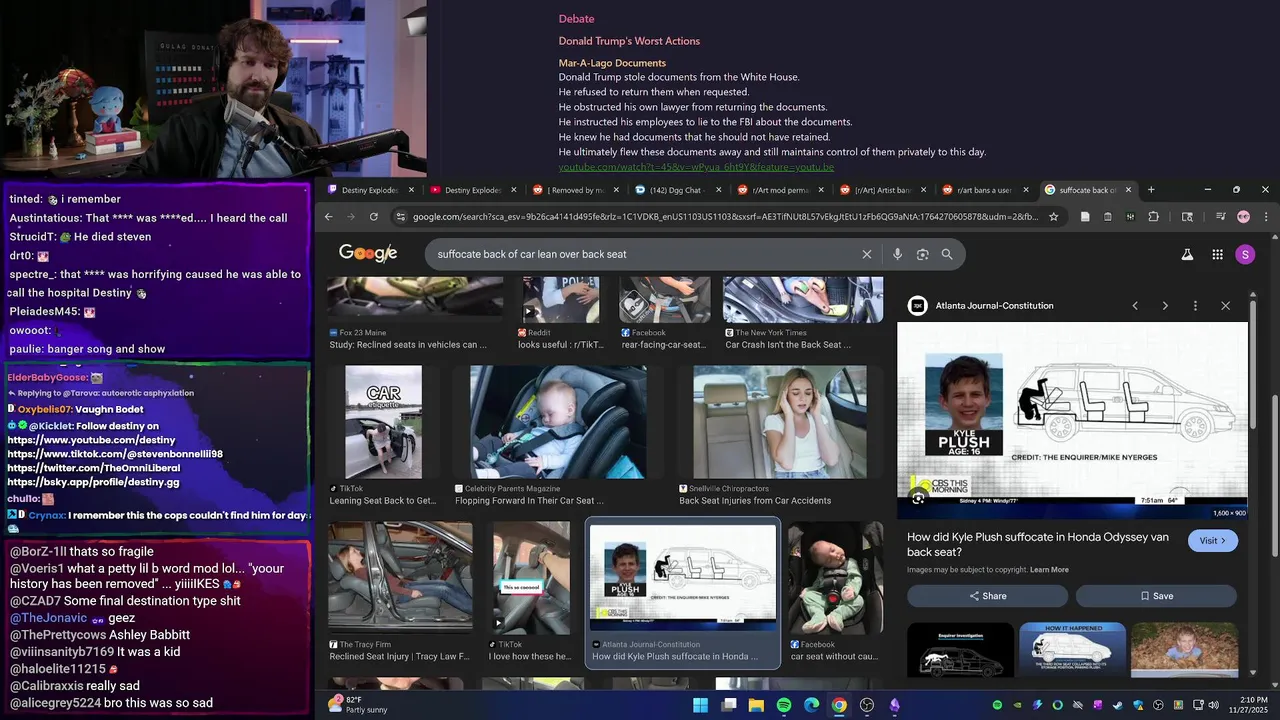The width and height of the screenshot is (1280, 720).
Task: Click Visit button in preview panel
Action: click(1213, 540)
